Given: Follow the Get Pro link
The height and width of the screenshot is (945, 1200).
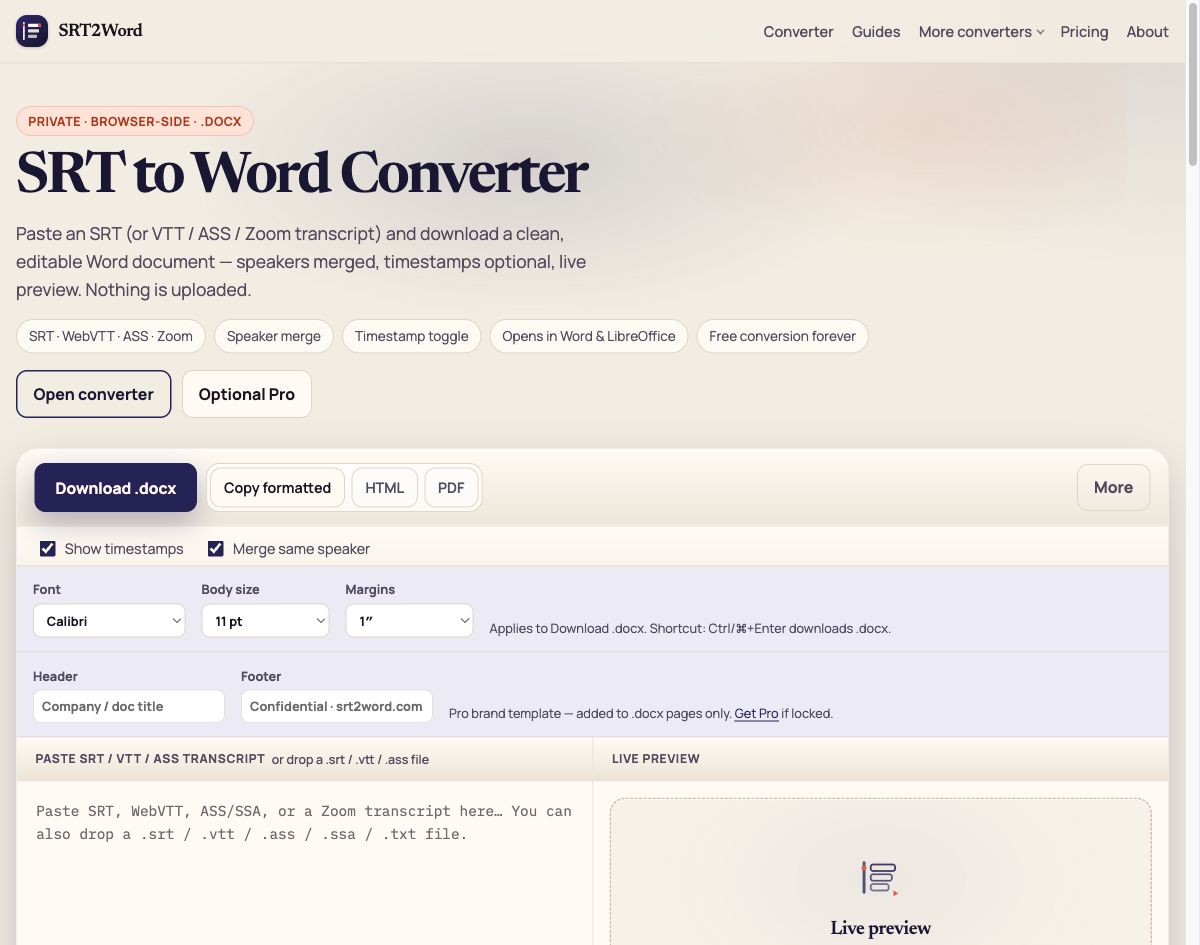Looking at the screenshot, I should pyautogui.click(x=756, y=714).
